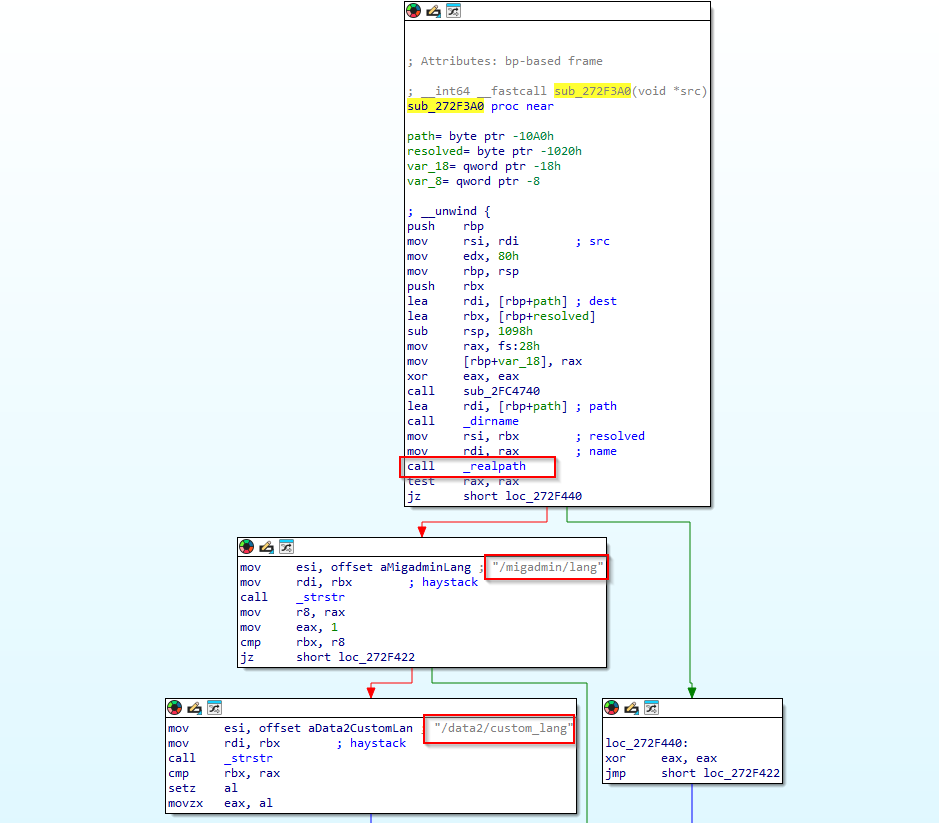Click group icon on loc_272F440 block
The image size is (939, 823).
pyautogui.click(x=651, y=708)
